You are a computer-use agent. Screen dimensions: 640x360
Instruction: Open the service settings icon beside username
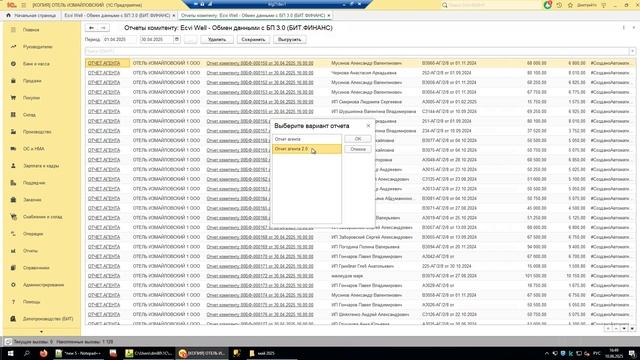coord(604,5)
